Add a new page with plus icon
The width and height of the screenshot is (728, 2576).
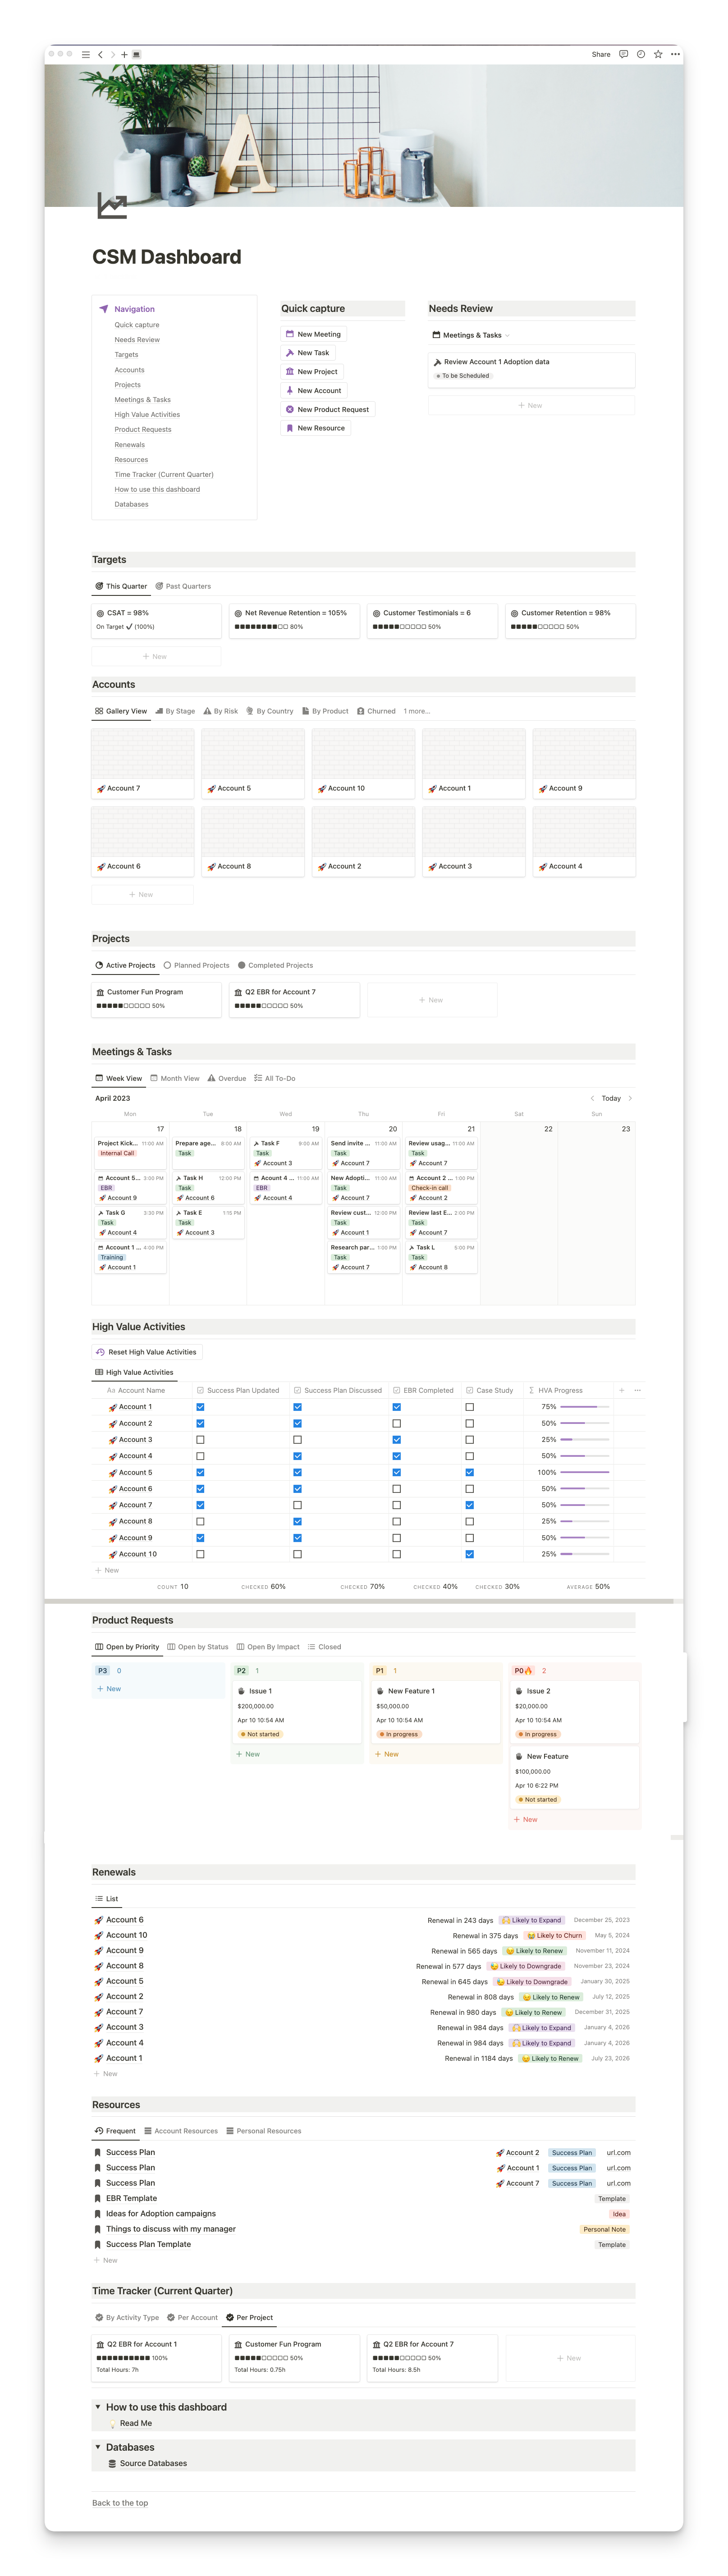(124, 54)
